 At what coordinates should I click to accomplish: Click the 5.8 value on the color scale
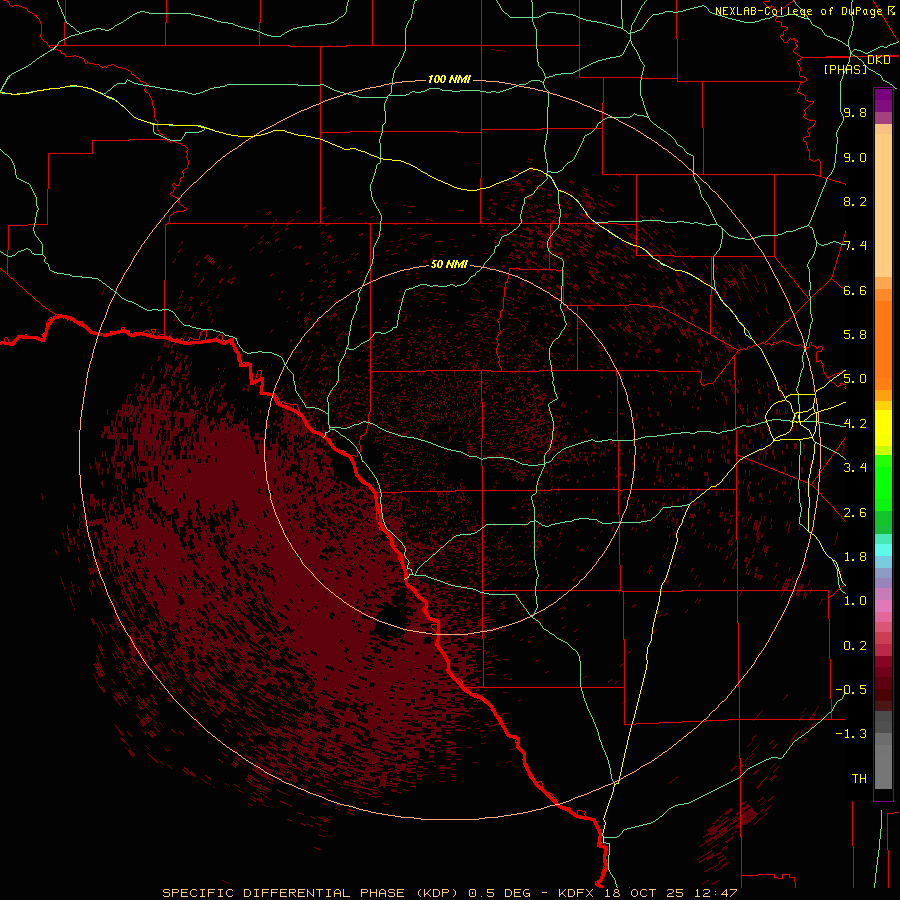pyautogui.click(x=855, y=335)
